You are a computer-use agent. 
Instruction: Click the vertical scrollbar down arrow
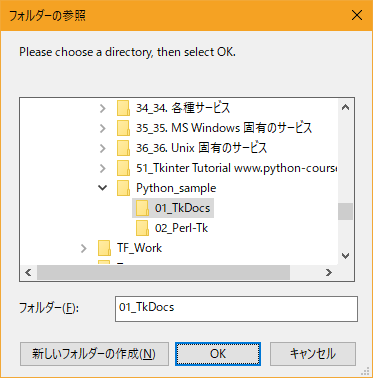pos(346,256)
